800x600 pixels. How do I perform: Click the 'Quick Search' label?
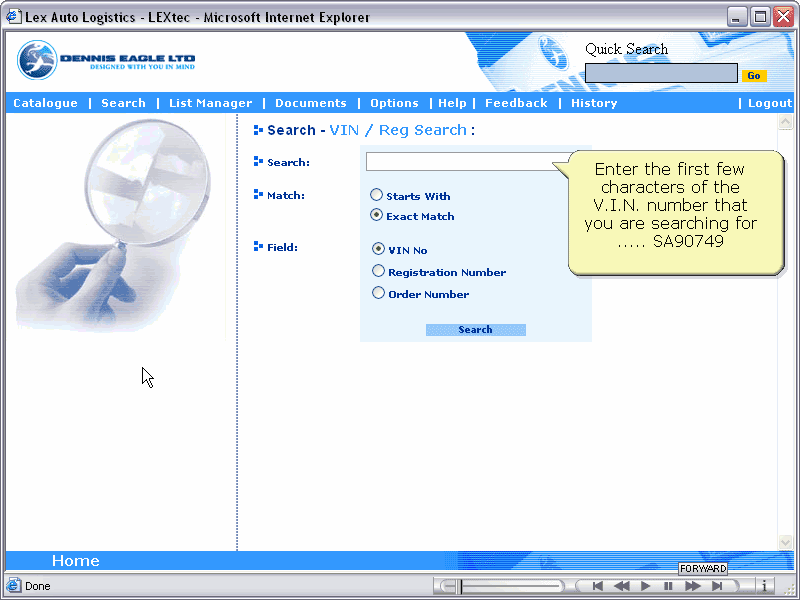tap(627, 49)
